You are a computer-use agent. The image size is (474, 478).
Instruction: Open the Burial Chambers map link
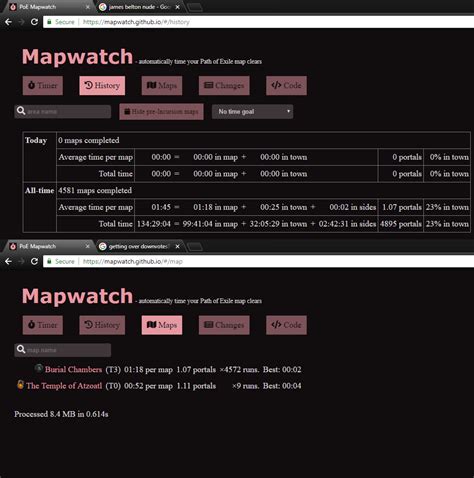click(73, 369)
